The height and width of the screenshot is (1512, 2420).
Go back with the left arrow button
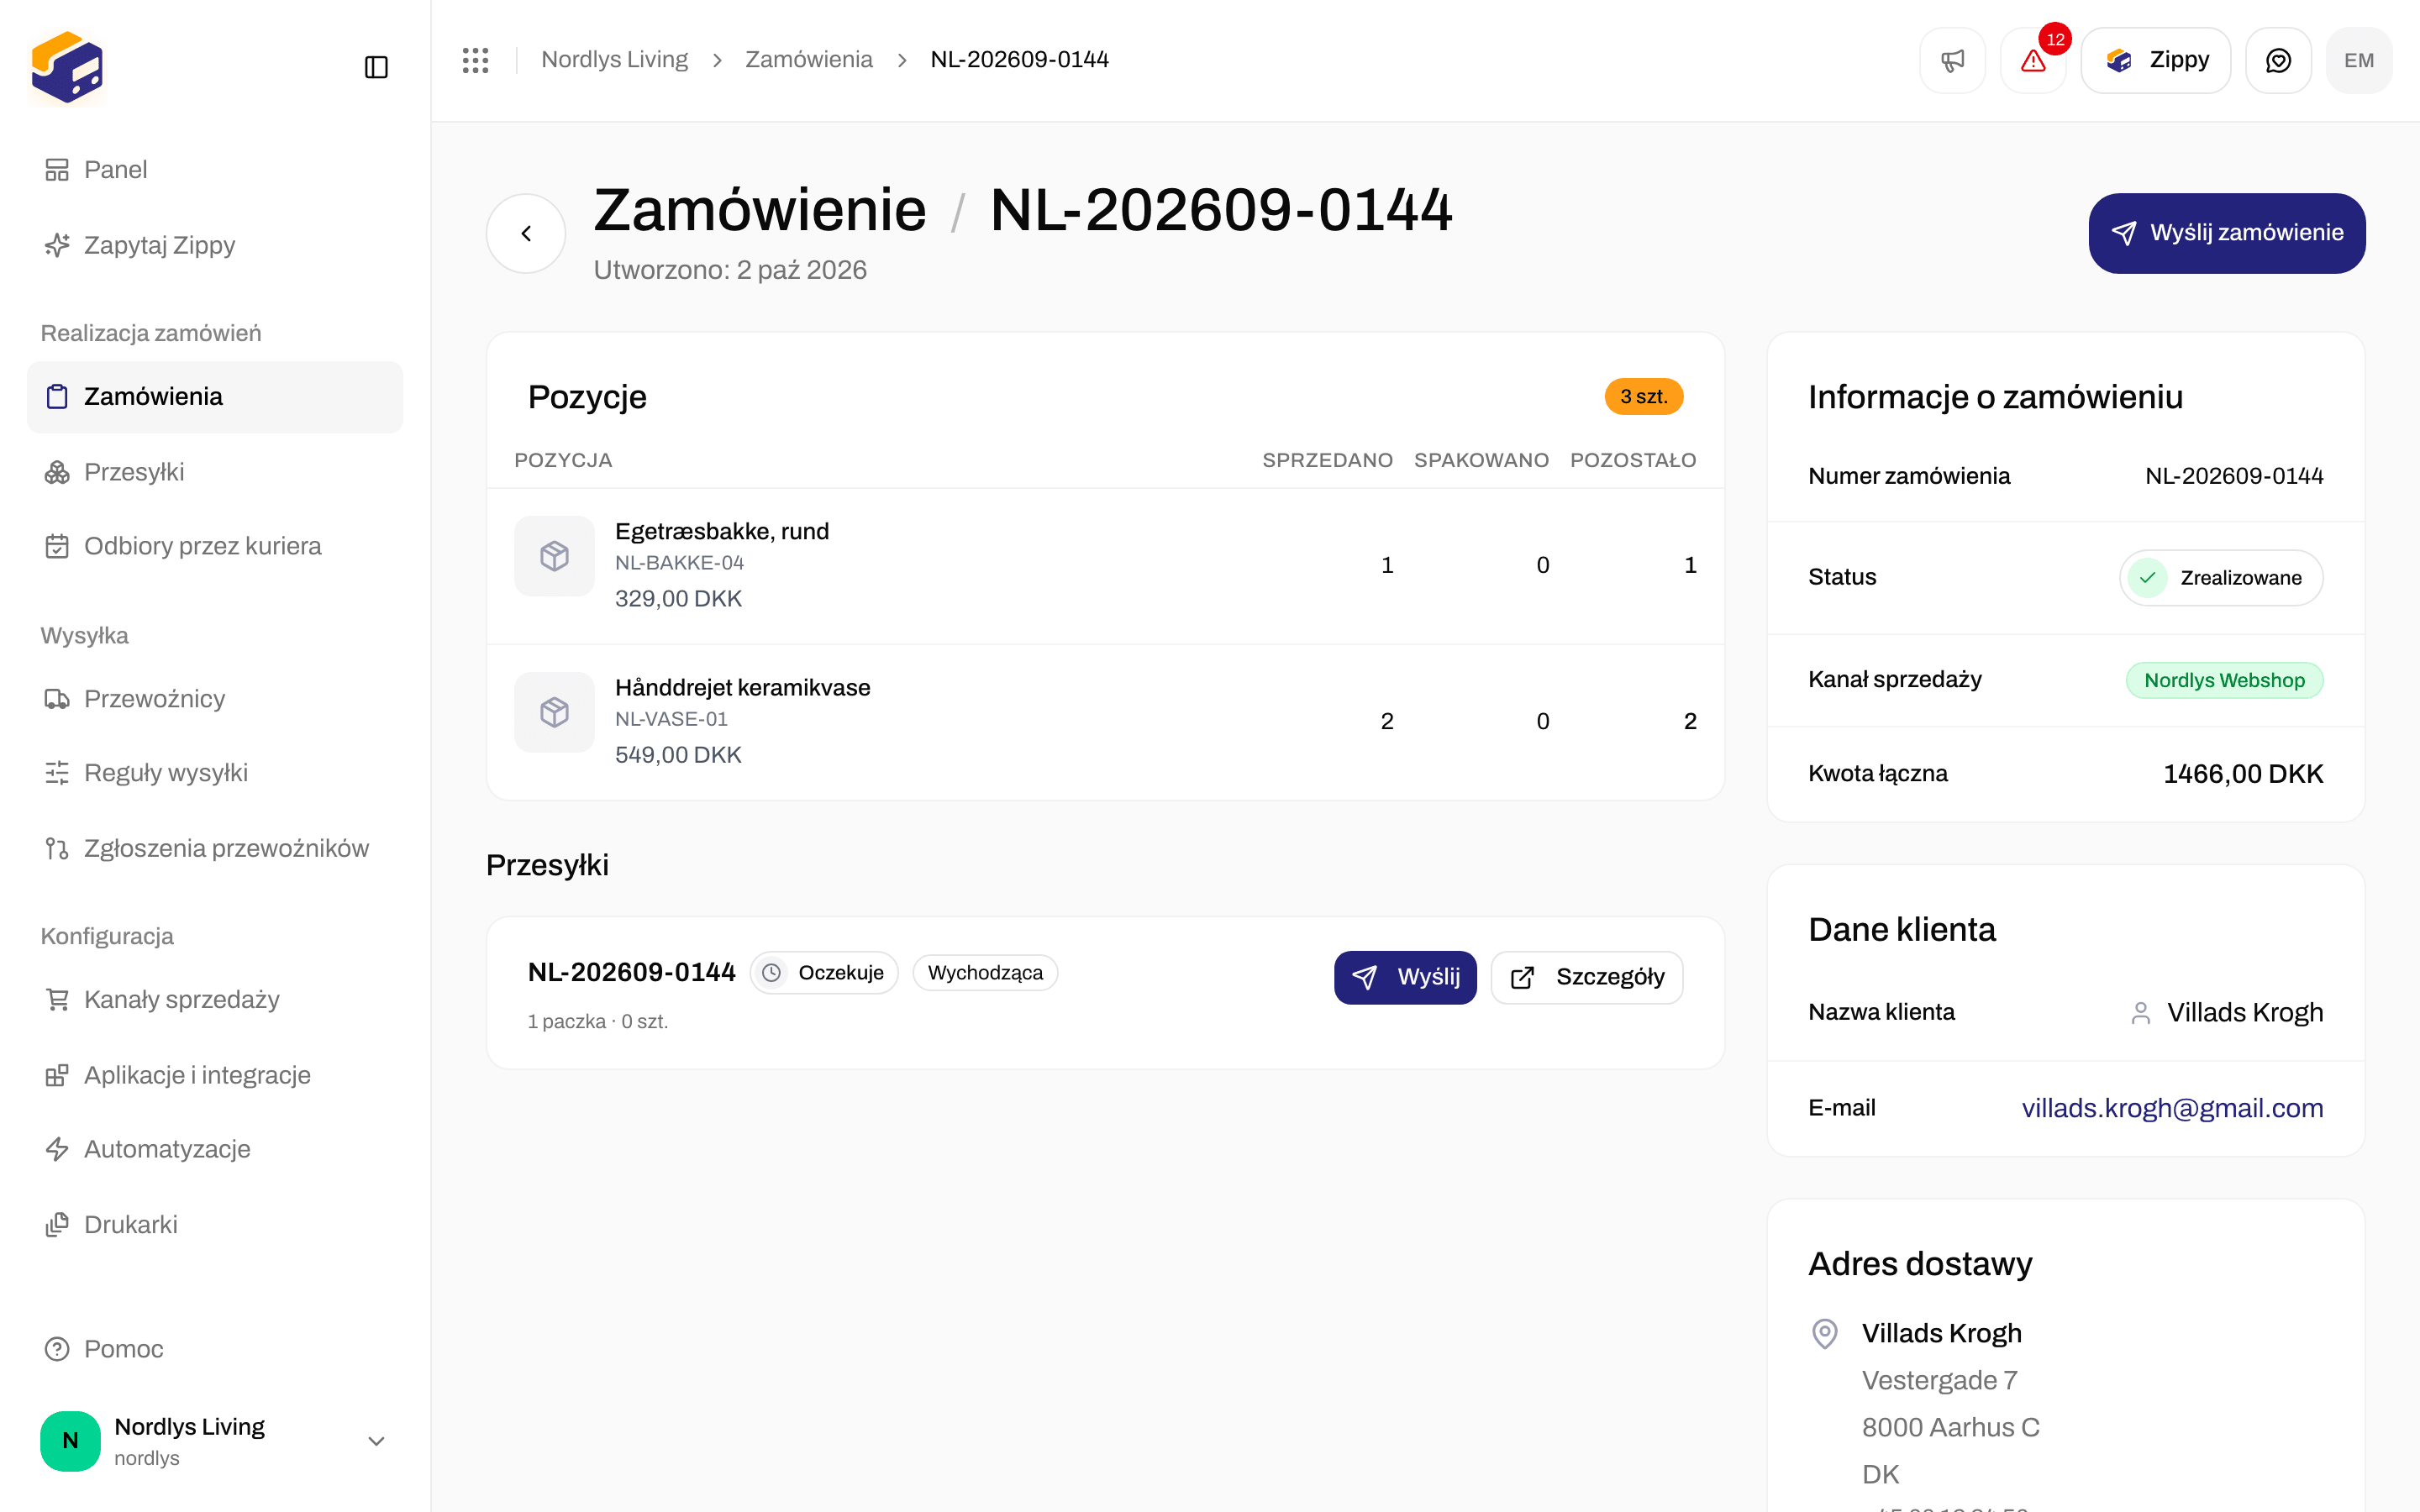tap(526, 233)
